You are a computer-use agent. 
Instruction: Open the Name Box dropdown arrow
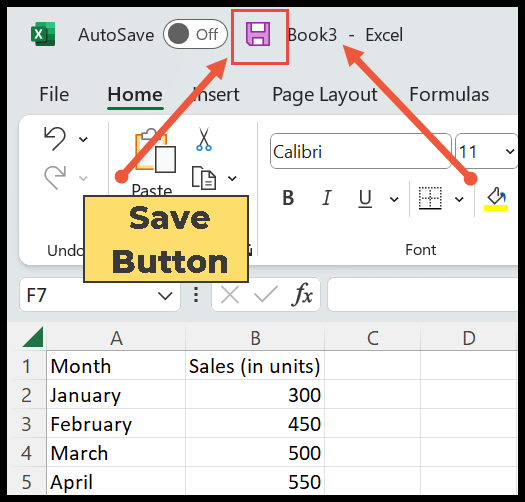click(165, 296)
